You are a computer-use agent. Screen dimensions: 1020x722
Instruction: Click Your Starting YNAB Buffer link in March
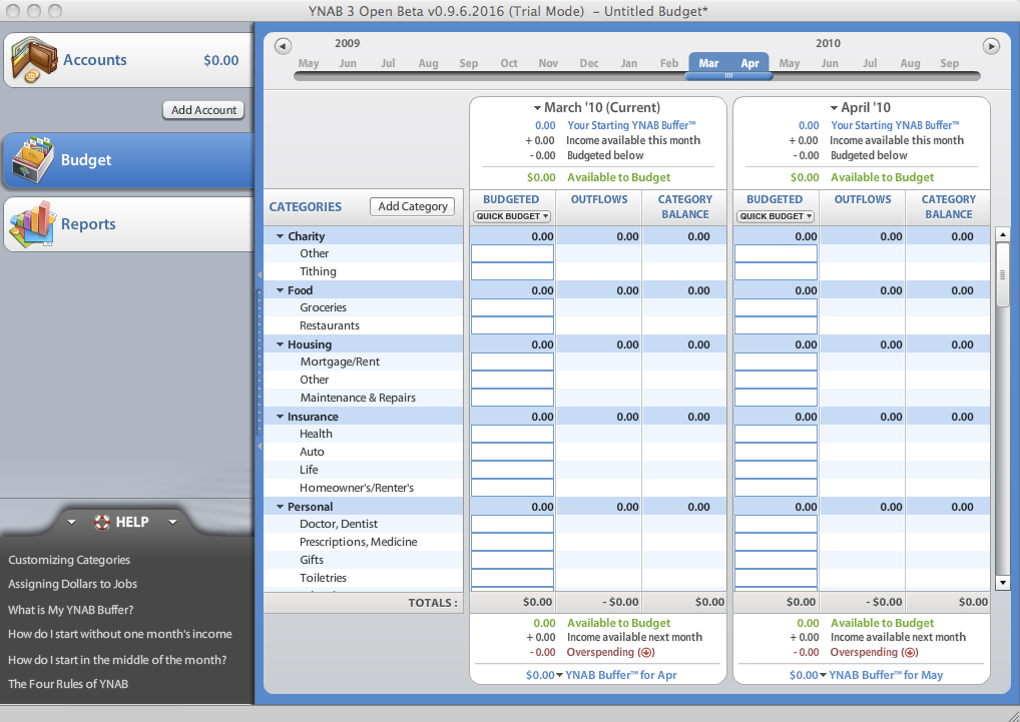631,126
